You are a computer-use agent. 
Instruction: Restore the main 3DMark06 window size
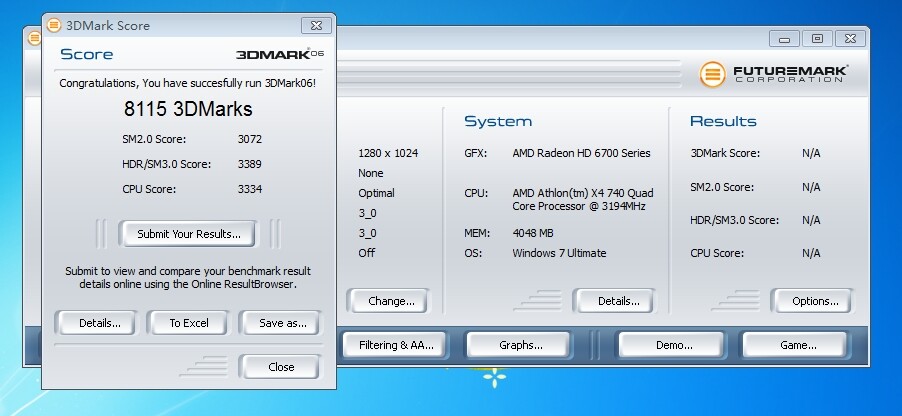817,39
